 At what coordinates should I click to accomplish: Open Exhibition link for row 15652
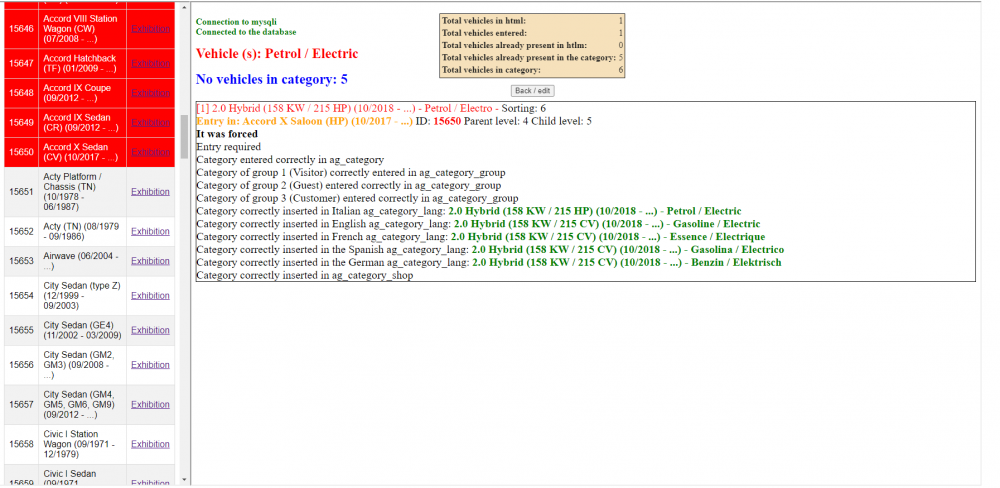click(151, 232)
